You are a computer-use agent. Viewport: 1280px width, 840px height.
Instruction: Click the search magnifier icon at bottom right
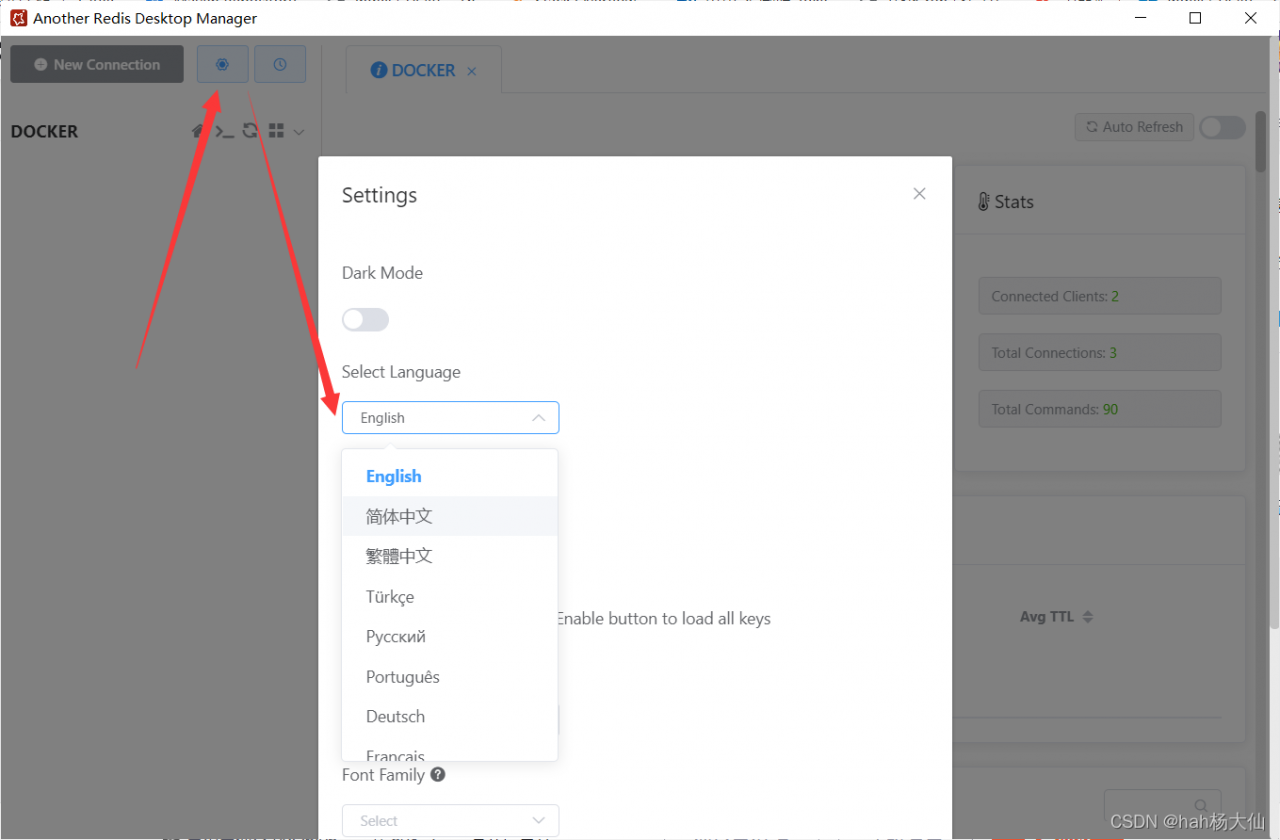coord(1201,804)
